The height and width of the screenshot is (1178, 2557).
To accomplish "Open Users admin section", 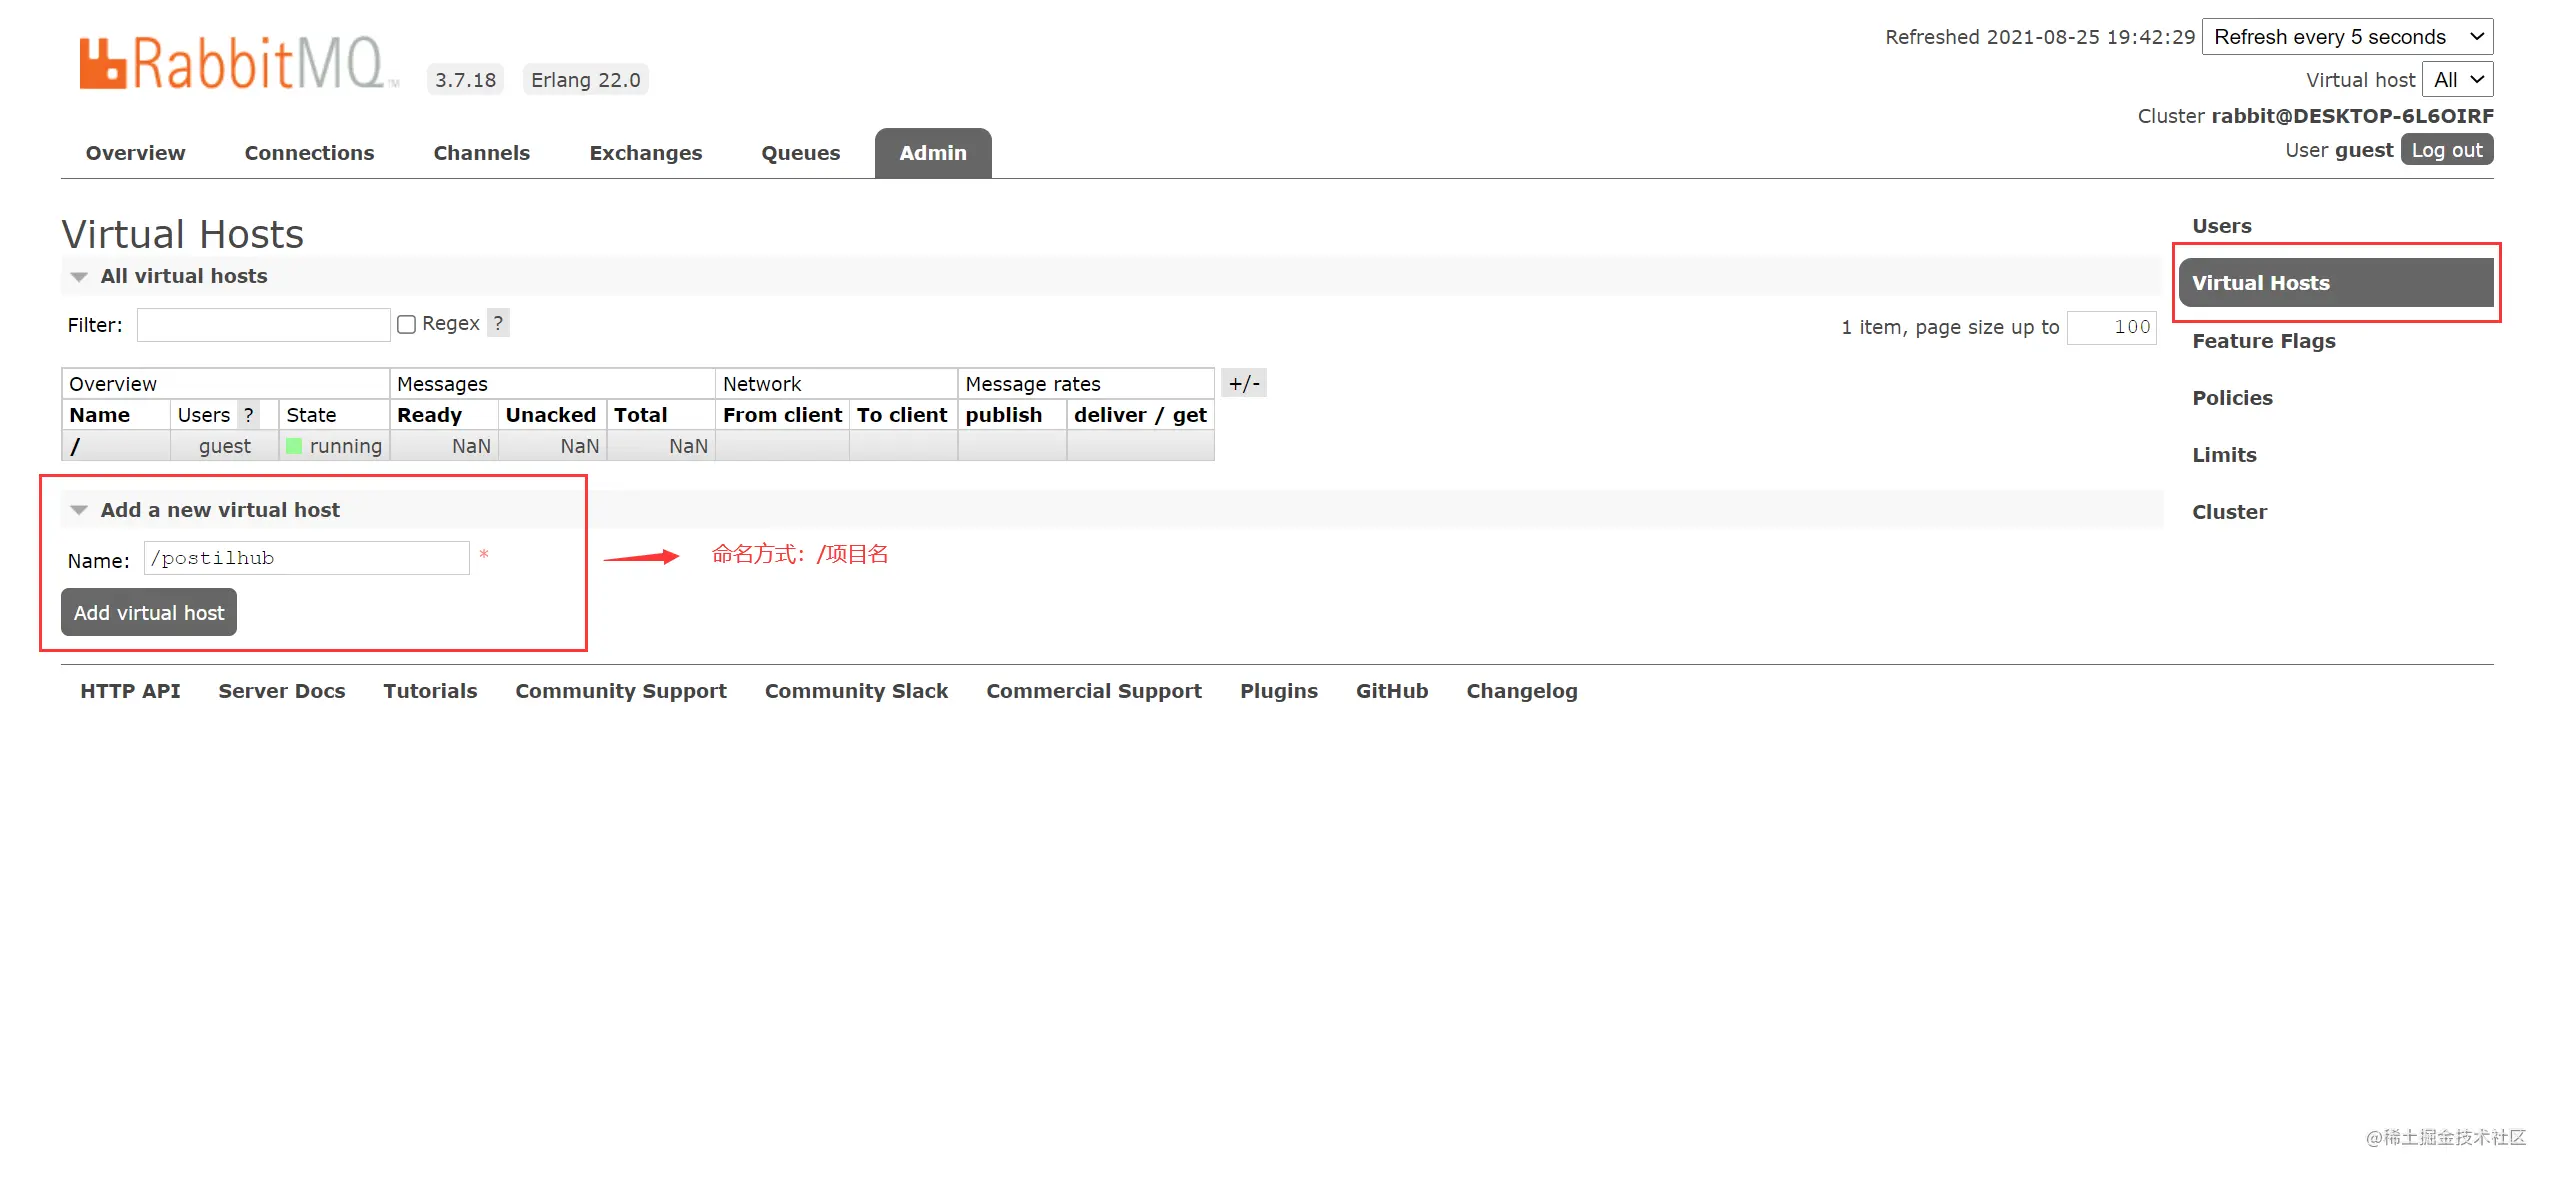I will [2221, 226].
